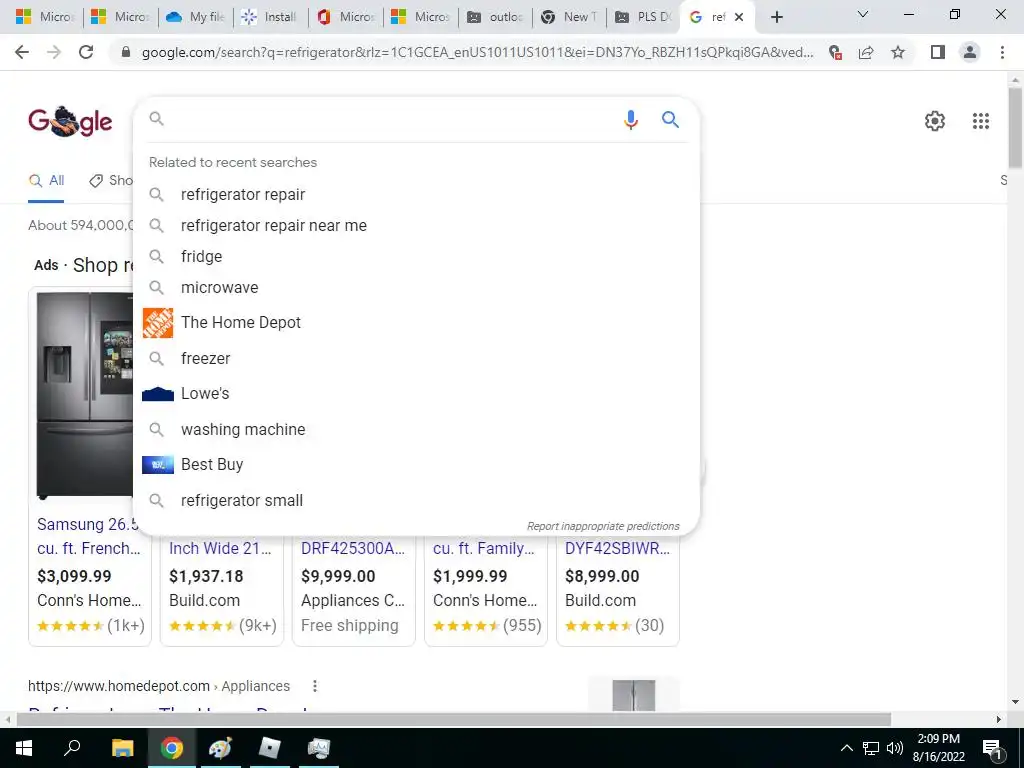Click the browser back arrow

coord(22,52)
